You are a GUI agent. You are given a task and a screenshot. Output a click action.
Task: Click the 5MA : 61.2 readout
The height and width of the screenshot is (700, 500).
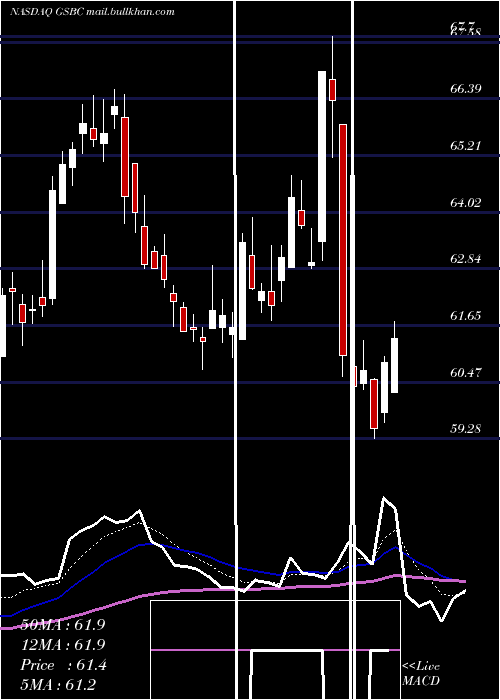pos(58,685)
